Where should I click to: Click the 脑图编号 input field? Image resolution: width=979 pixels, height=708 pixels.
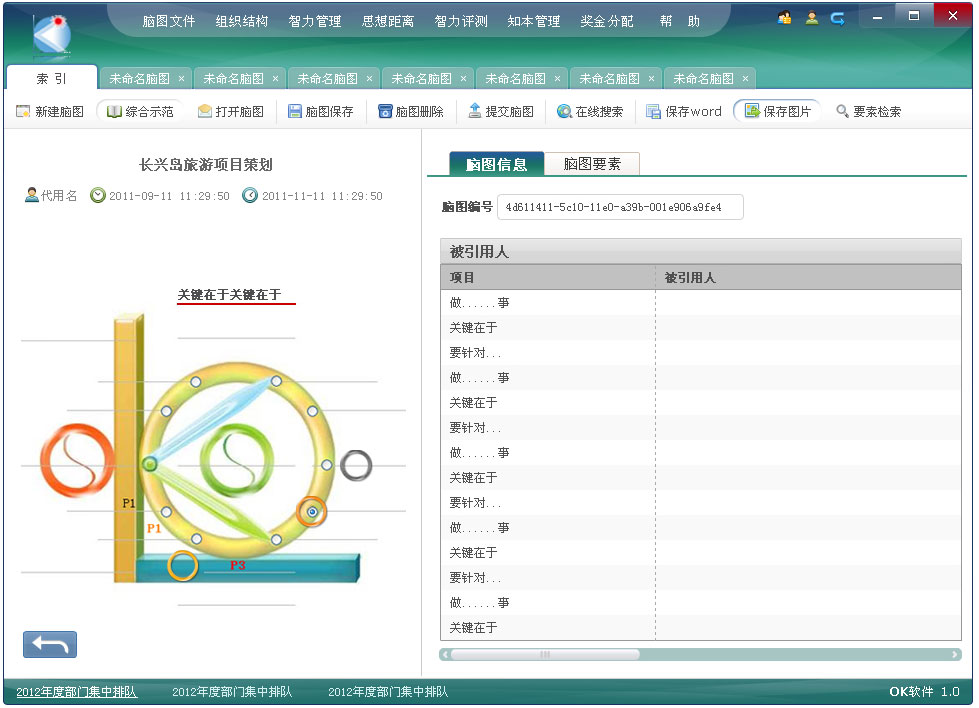[x=620, y=207]
